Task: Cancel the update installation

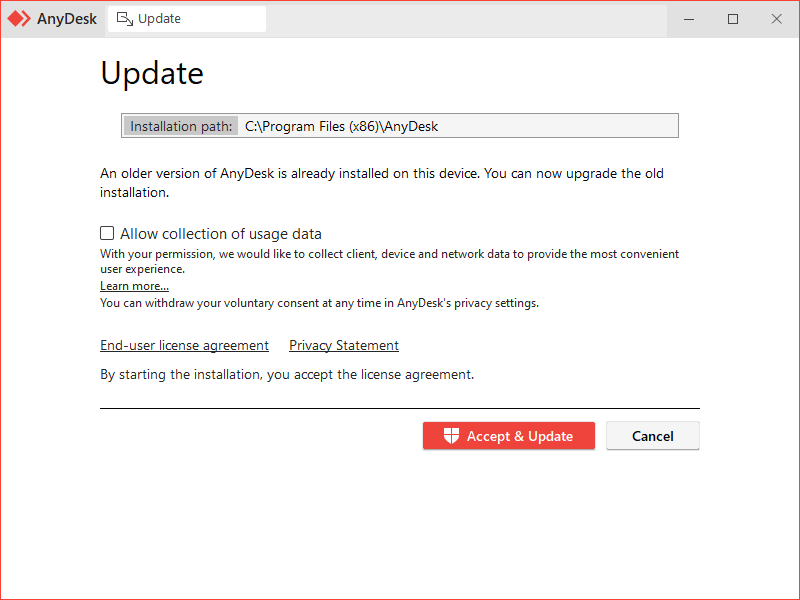Action: point(653,436)
